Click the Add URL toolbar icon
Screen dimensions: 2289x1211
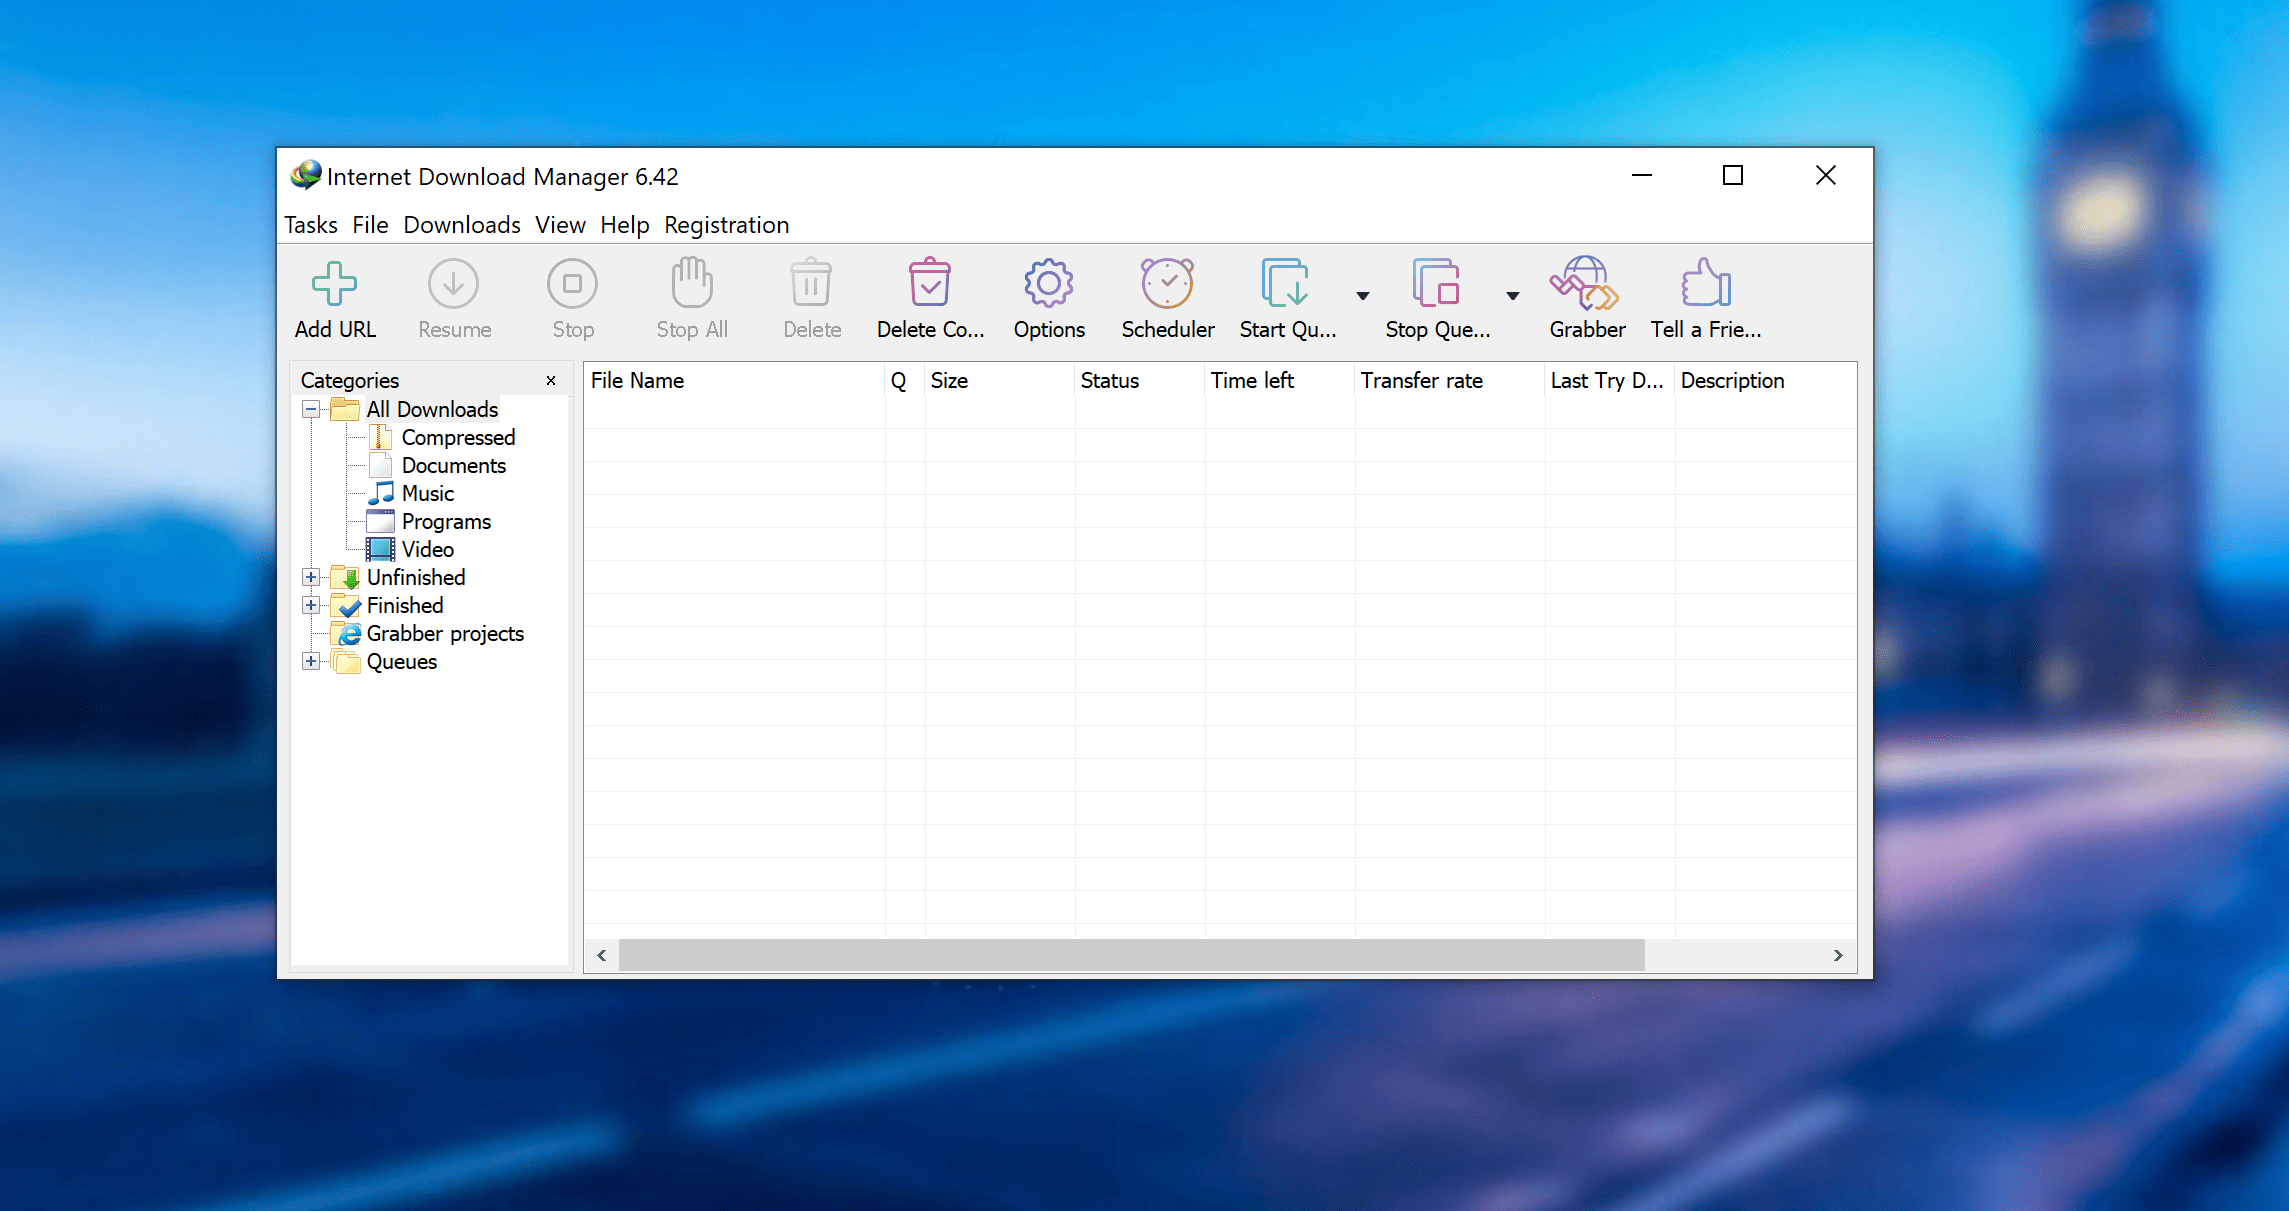click(x=334, y=285)
